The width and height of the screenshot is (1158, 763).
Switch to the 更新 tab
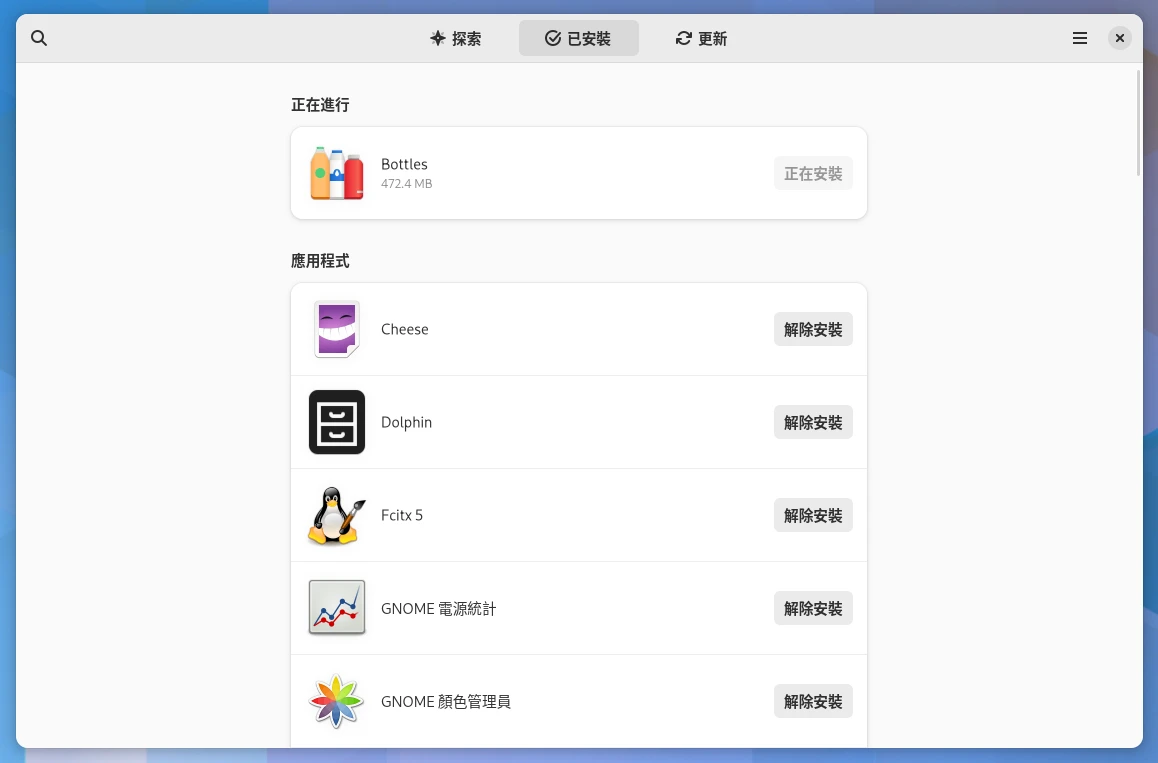pyautogui.click(x=702, y=38)
